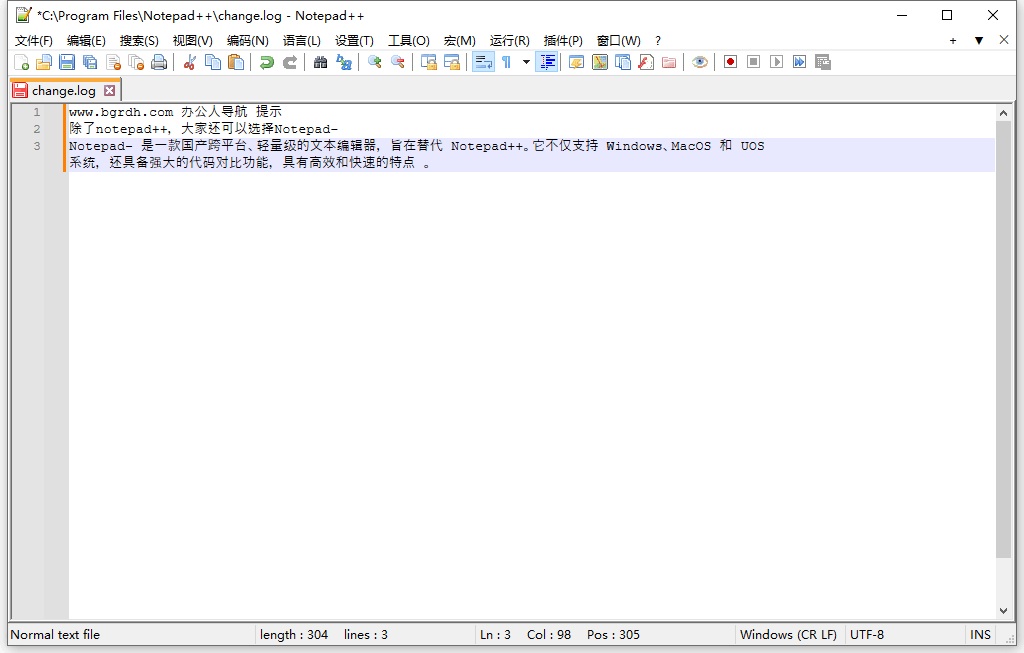Playback the recorded macro icon

coord(777,61)
